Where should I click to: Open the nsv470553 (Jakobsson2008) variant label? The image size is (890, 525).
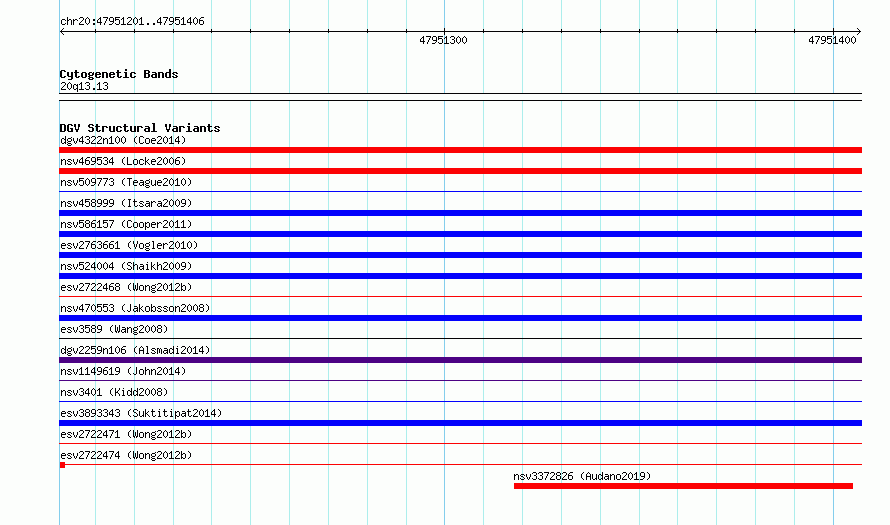[x=135, y=308]
